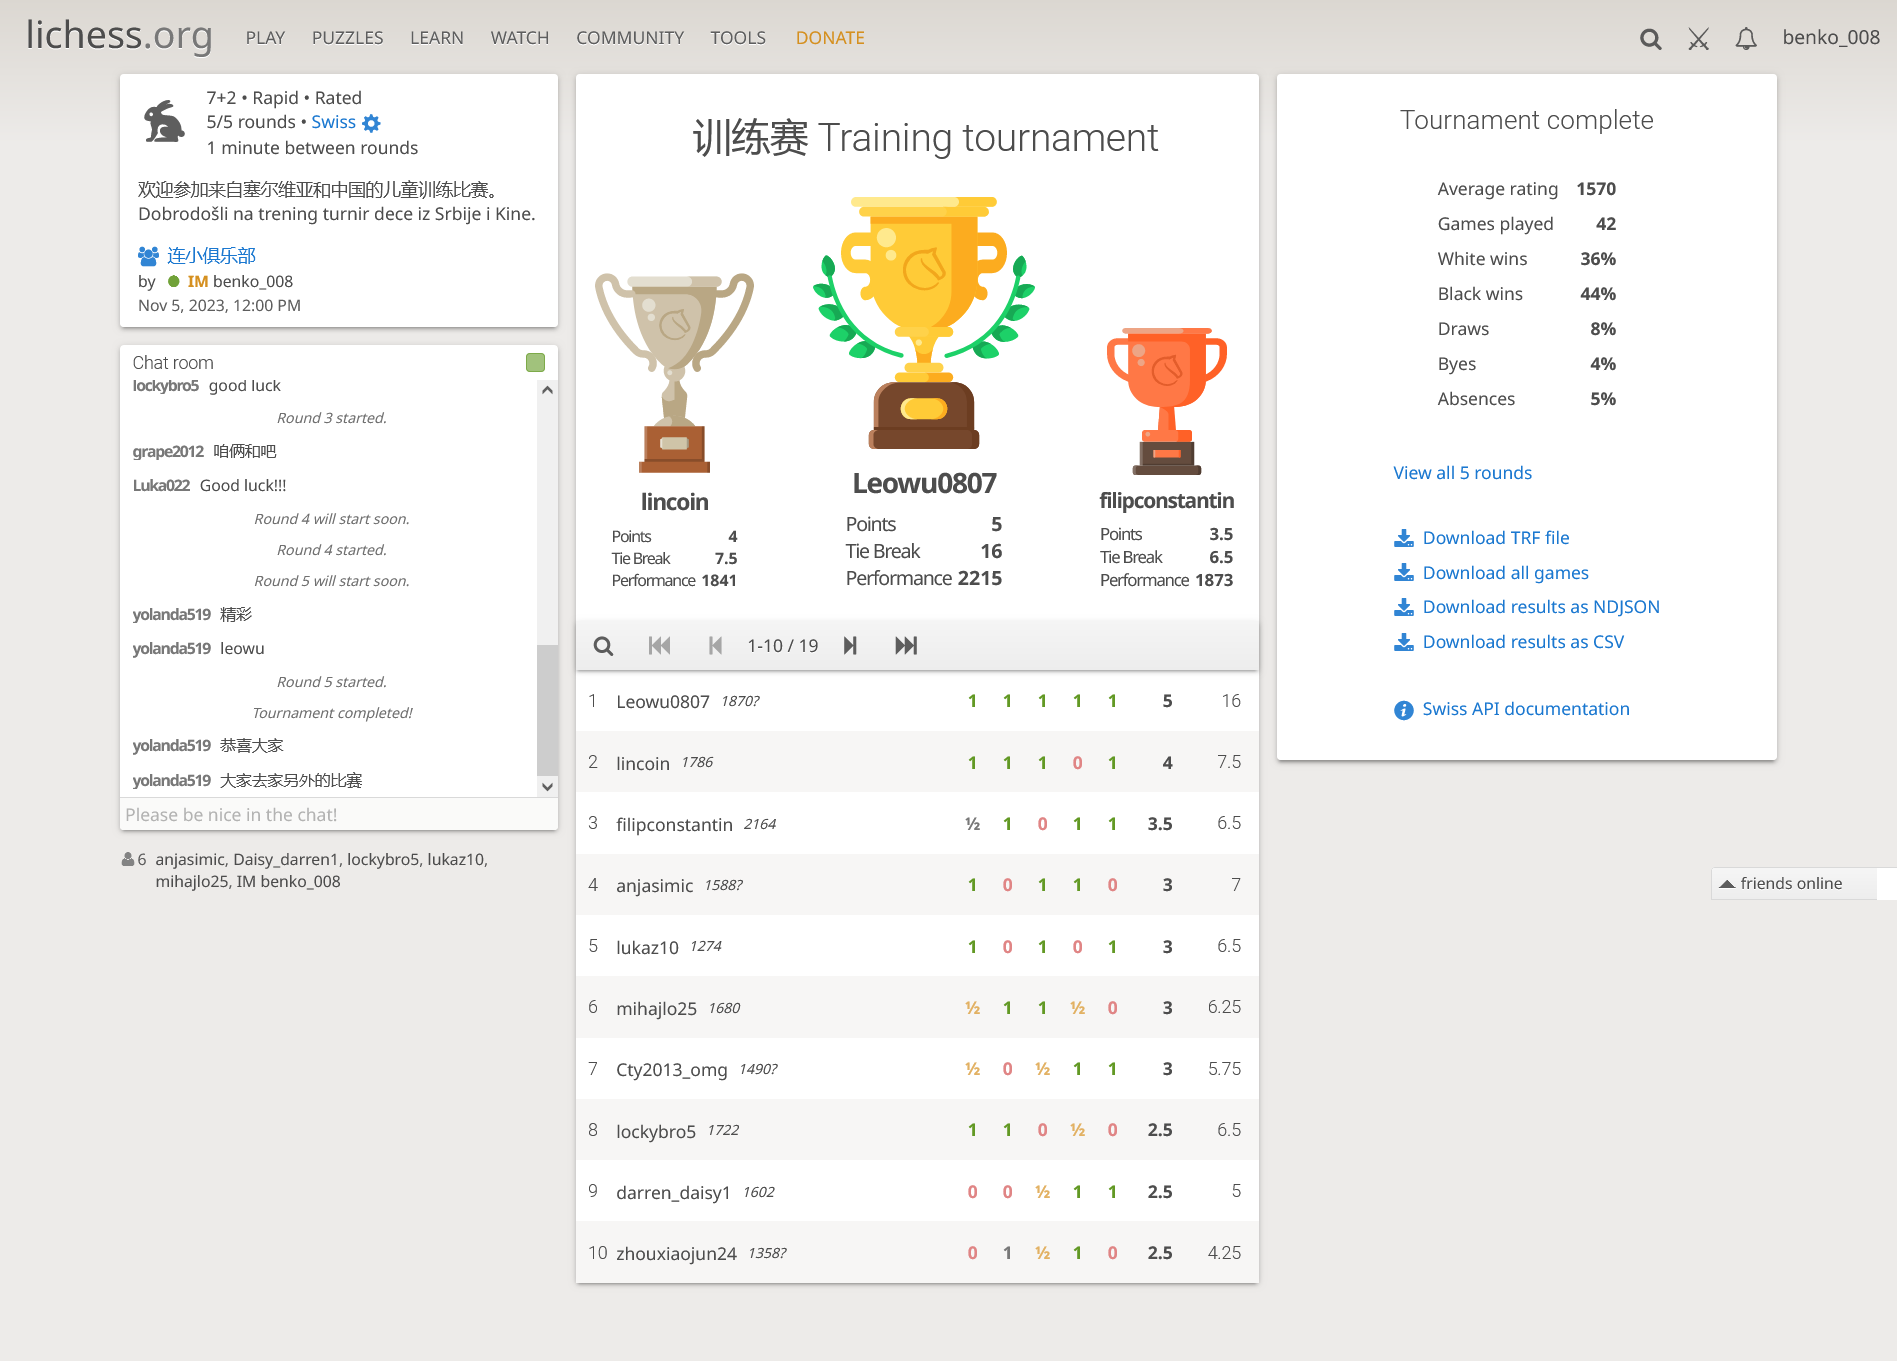1897x1361 pixels.
Task: Open the TOOLS menu
Action: (x=738, y=38)
